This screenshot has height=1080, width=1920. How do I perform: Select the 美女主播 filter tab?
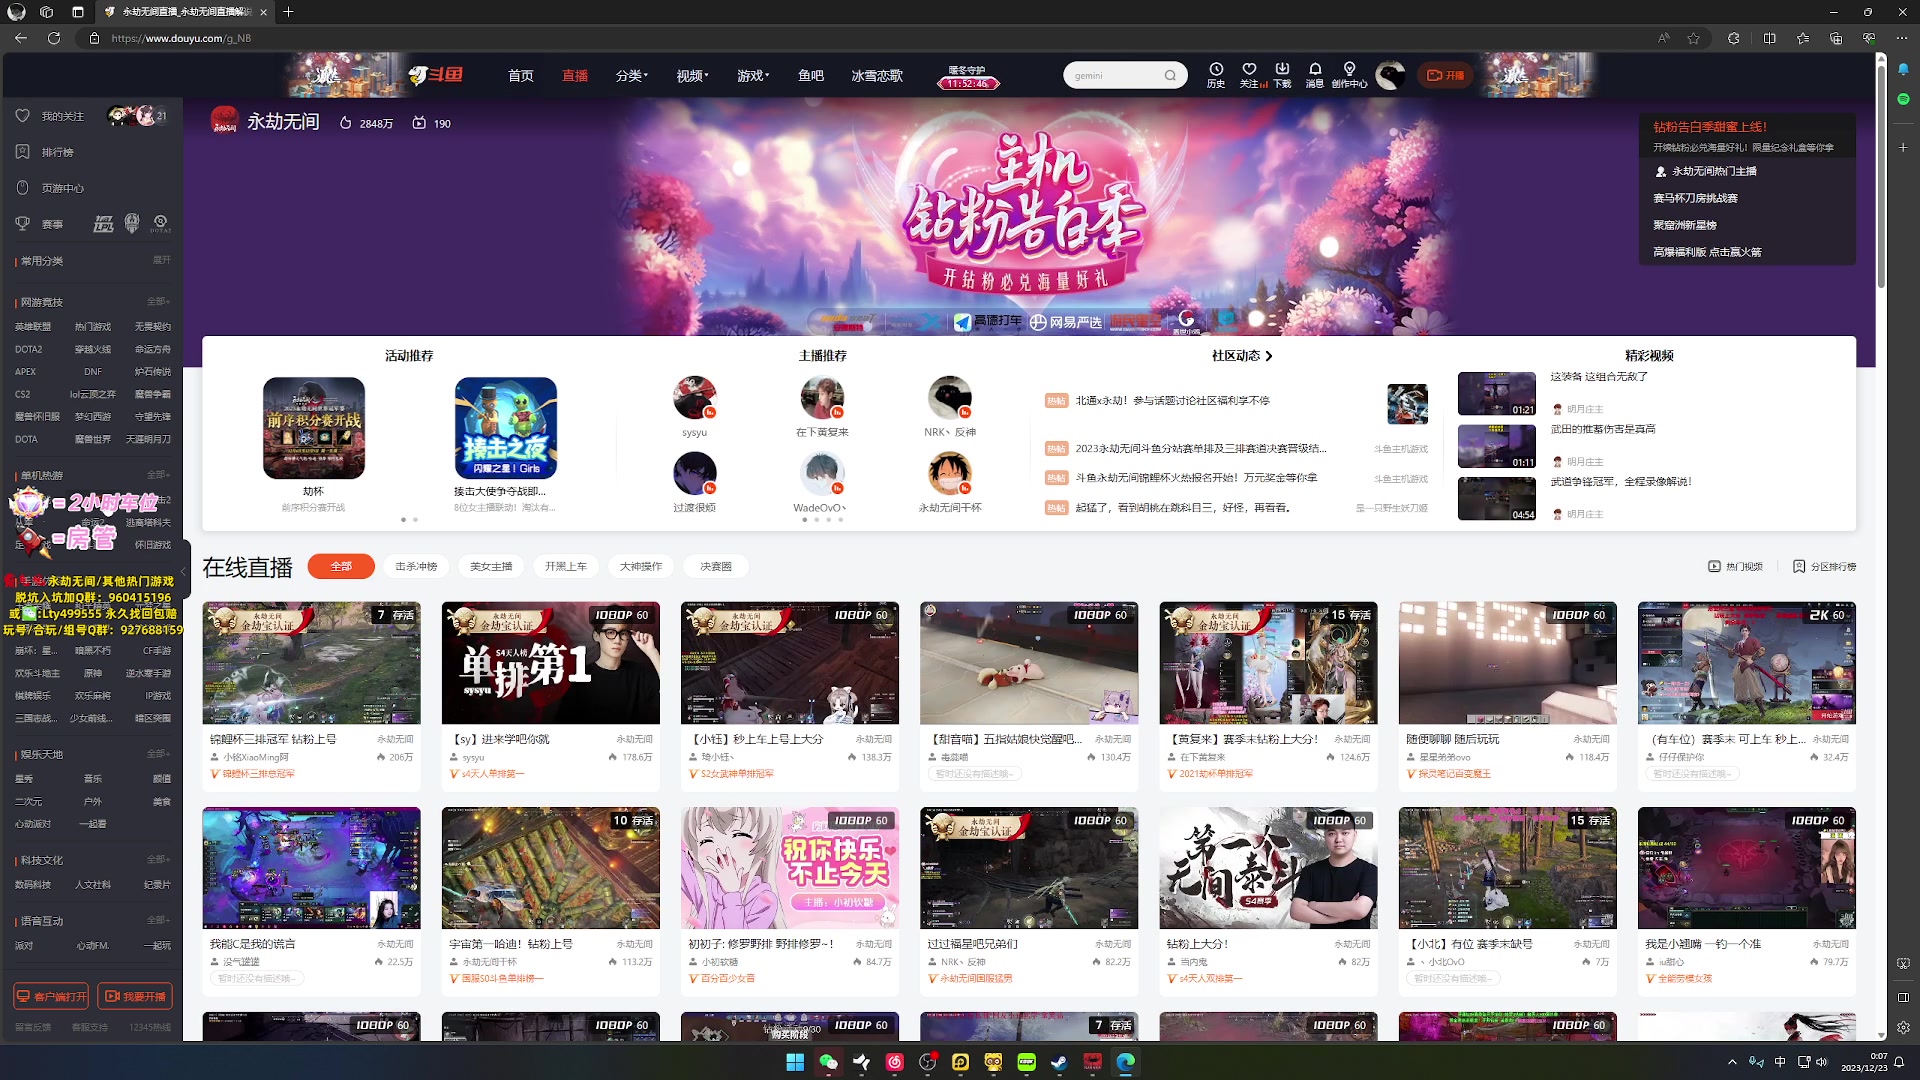tap(491, 566)
